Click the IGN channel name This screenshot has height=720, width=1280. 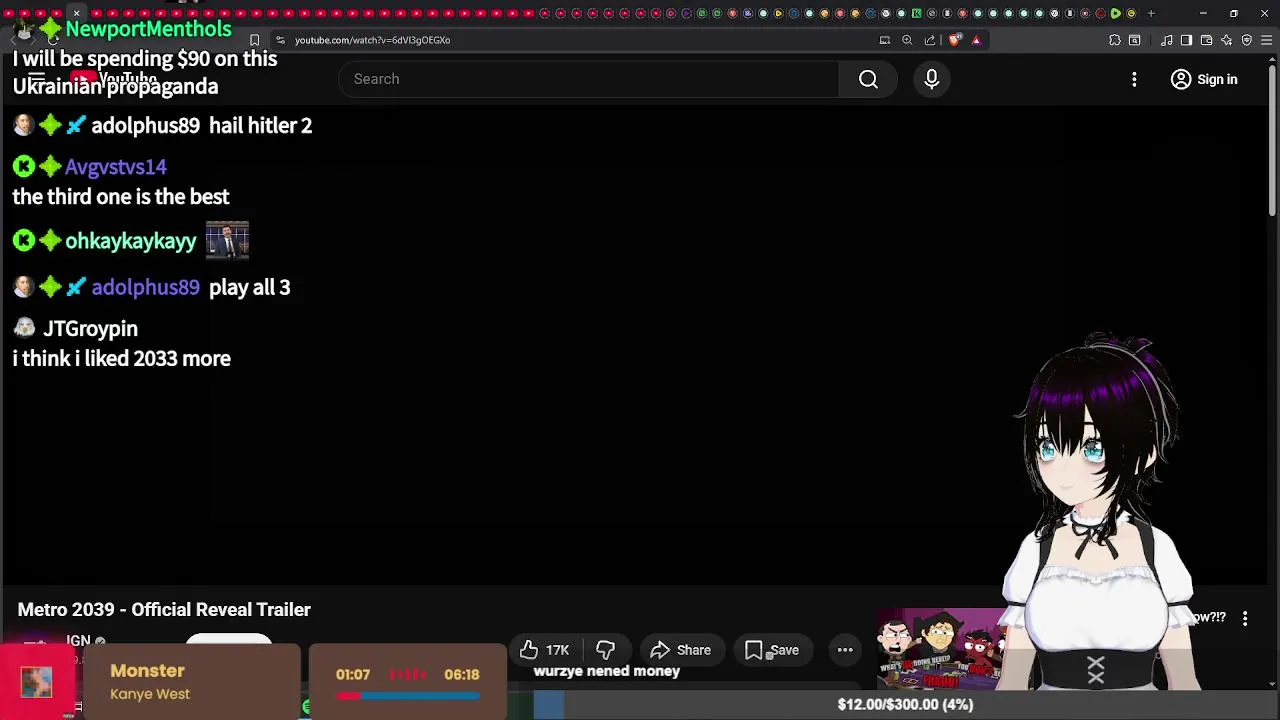click(x=78, y=640)
